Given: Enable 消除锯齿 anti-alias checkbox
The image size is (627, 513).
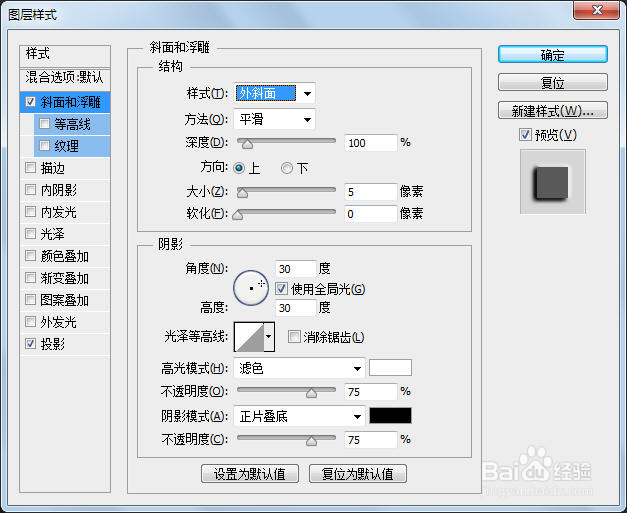Looking at the screenshot, I should 294,337.
